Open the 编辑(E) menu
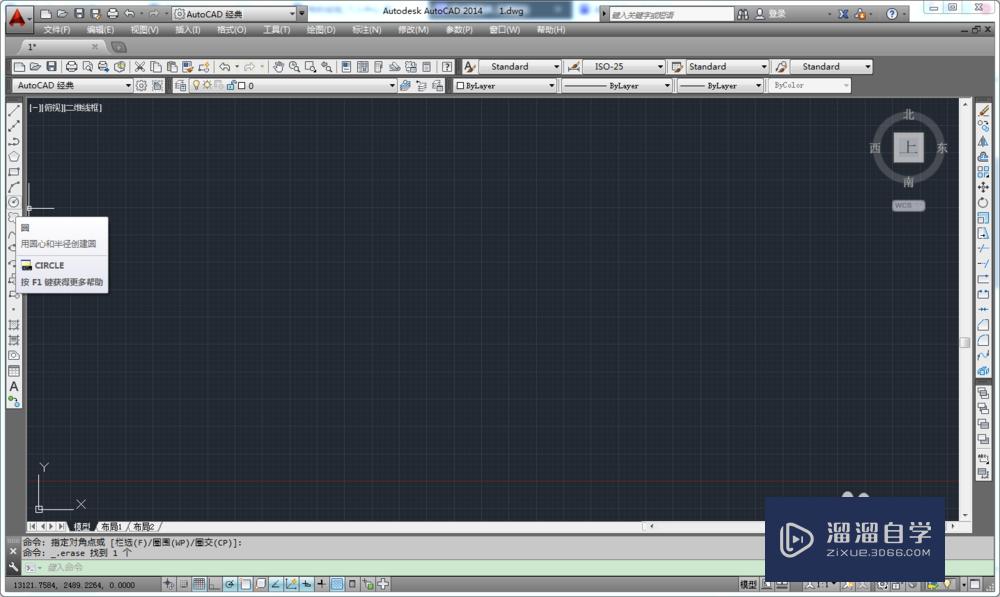 tap(100, 30)
